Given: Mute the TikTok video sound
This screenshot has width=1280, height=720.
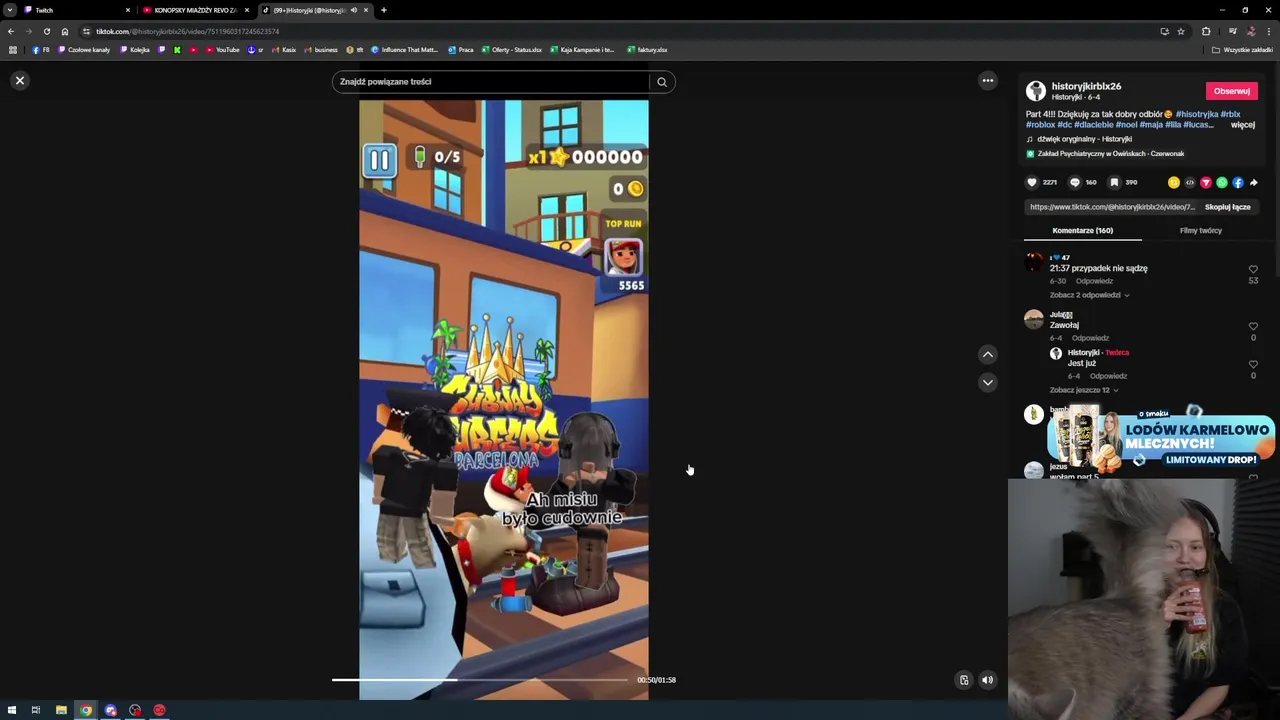Looking at the screenshot, I should click(x=987, y=680).
